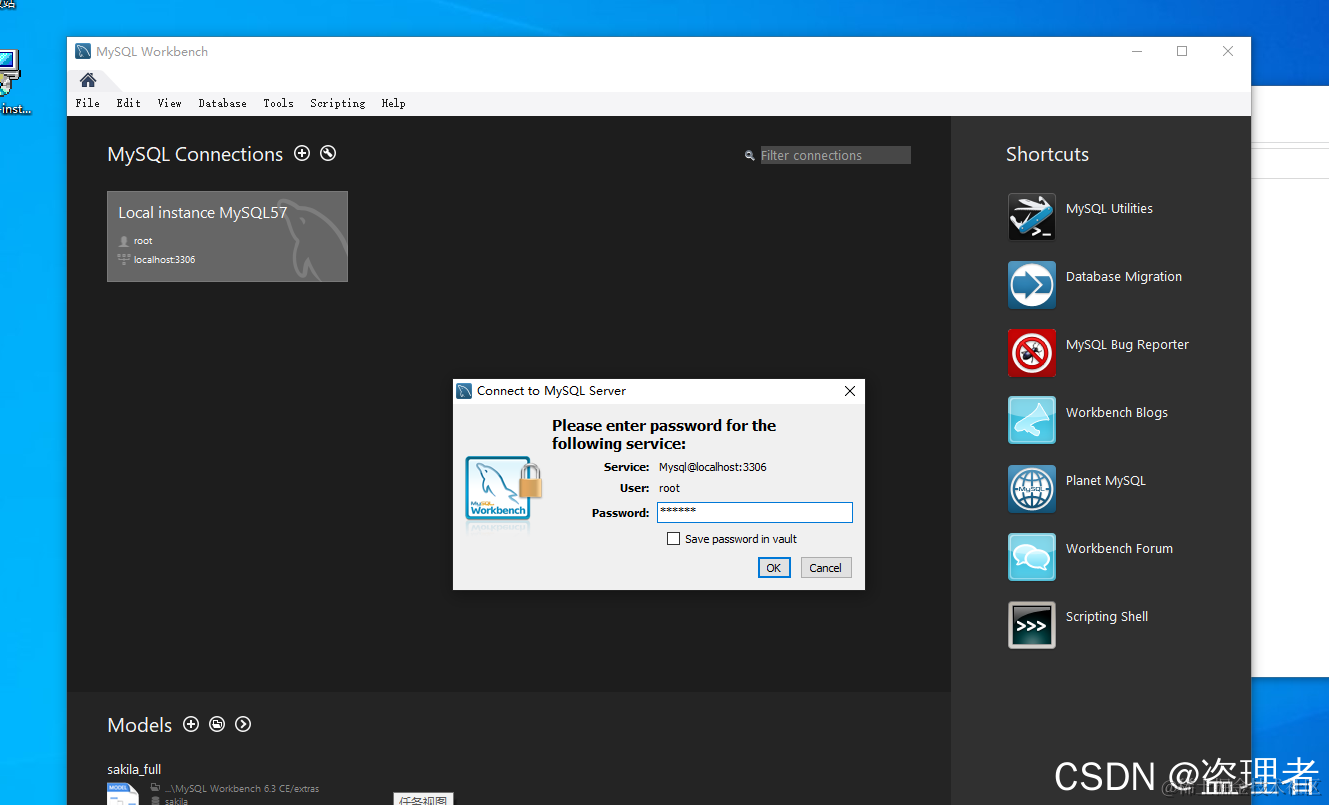
Task: Open the Workbench Blogs icon
Action: coord(1031,420)
